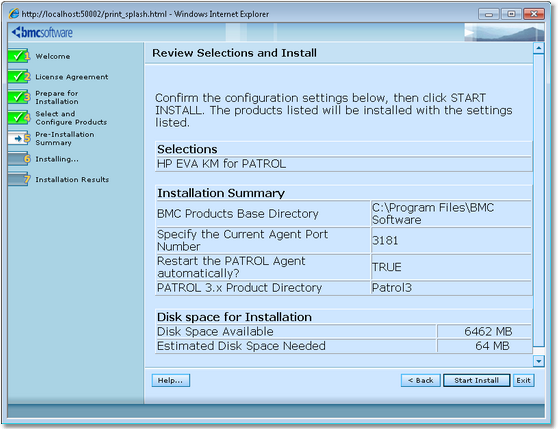Exit the installer with the Exit button
Viewport: 558px width, 431px height.
523,380
